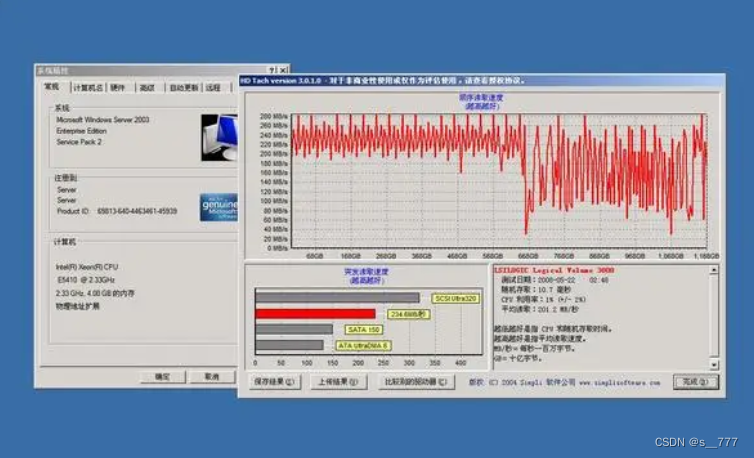This screenshot has height=458, width=754.
Task: Click the gray SATA 150 bar
Action: tap(294, 330)
